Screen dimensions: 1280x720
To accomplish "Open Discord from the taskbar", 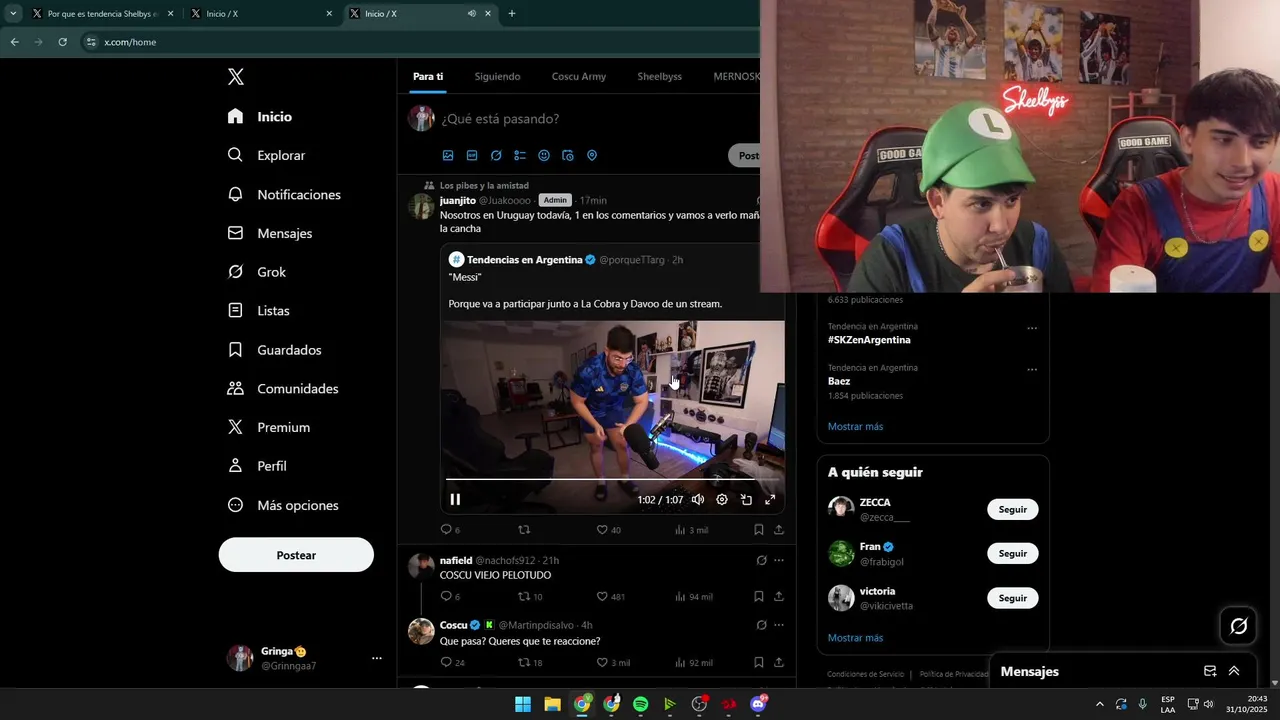I will click(x=758, y=704).
